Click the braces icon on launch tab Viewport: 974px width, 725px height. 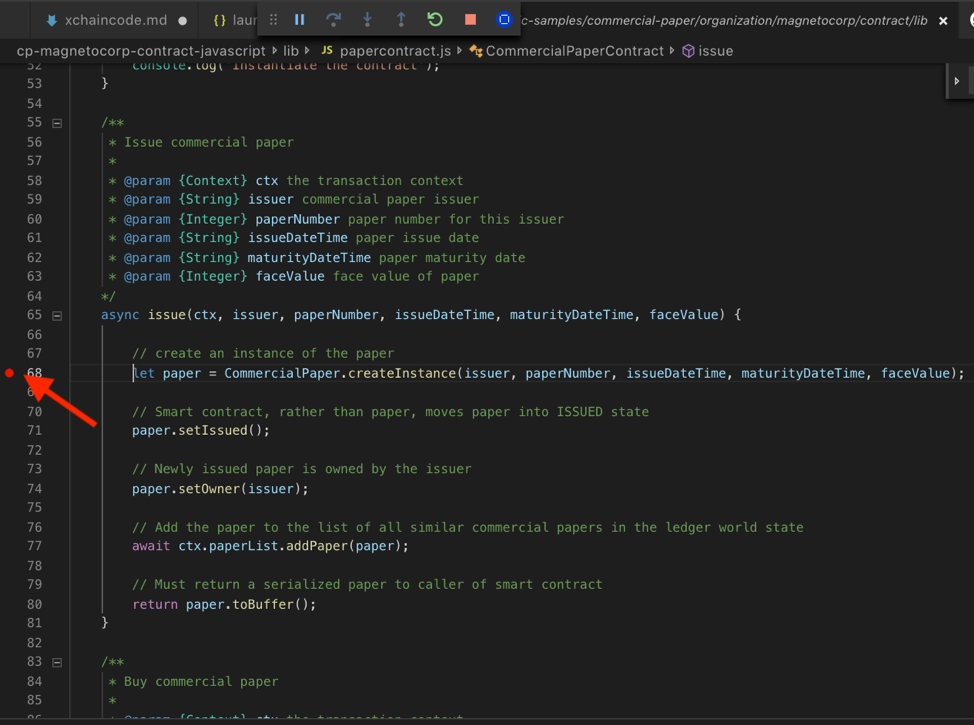(219, 20)
